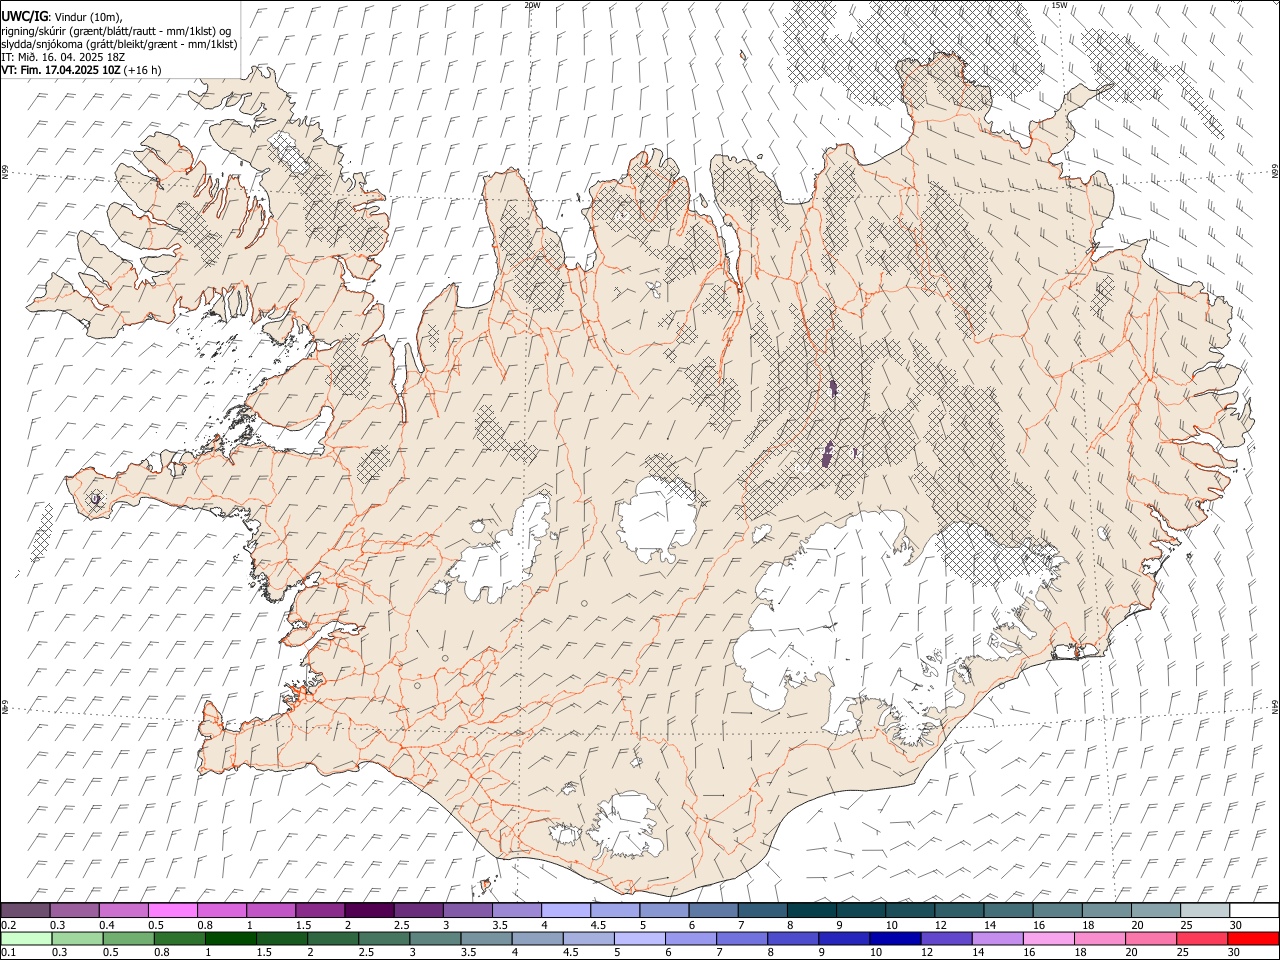Viewport: 1280px width, 960px height.
Task: Select the 'IT: Mið. 16. 04. 2025 18Z' line
Action: coord(62,57)
